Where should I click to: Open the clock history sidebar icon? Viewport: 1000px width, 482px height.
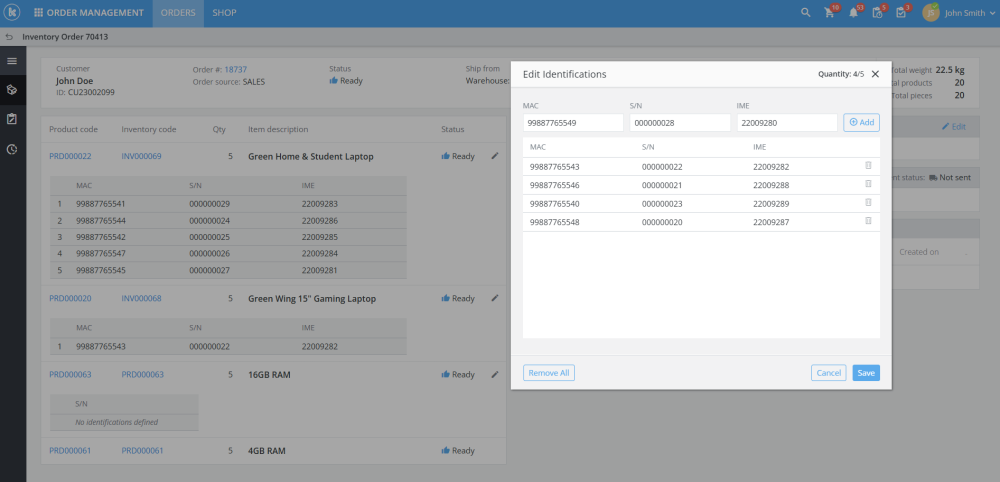coord(12,149)
